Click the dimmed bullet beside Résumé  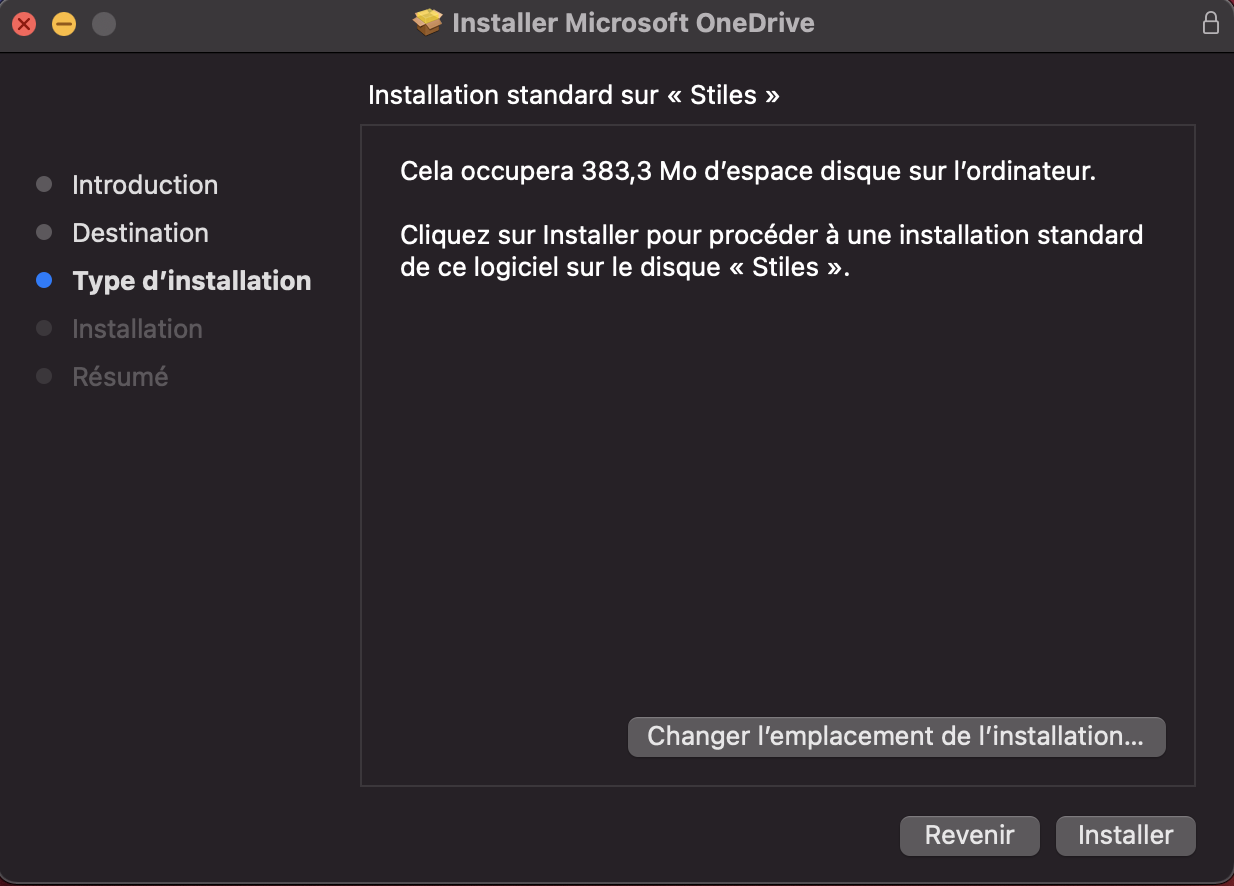click(x=44, y=377)
